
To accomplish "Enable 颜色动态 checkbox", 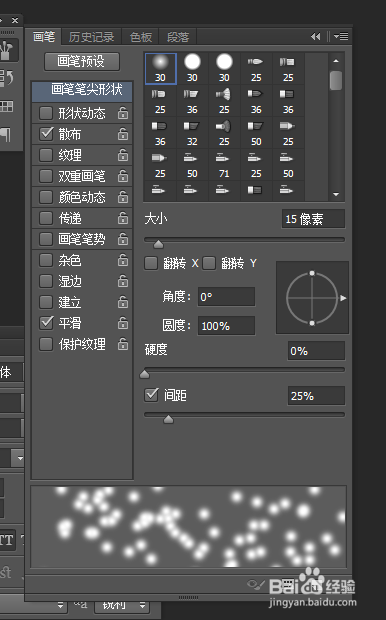I will pos(46,197).
